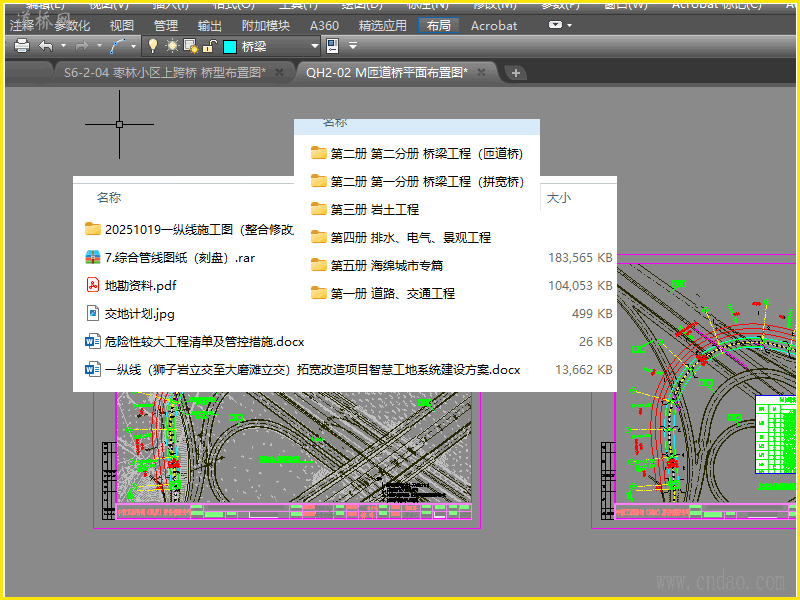Open the undo history dropdown arrow

64,46
